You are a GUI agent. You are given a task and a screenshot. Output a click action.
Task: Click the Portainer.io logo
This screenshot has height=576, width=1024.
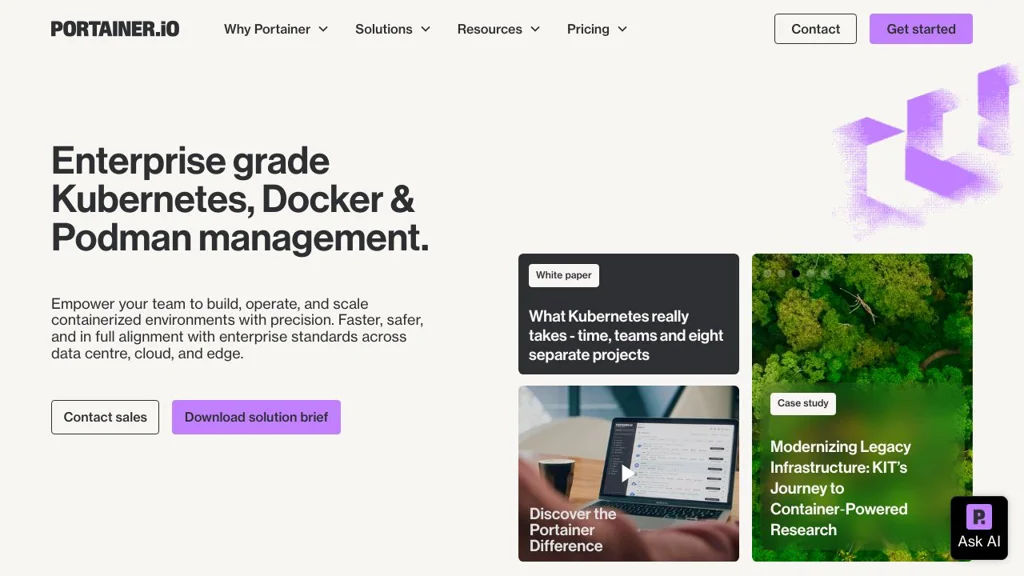click(x=115, y=29)
